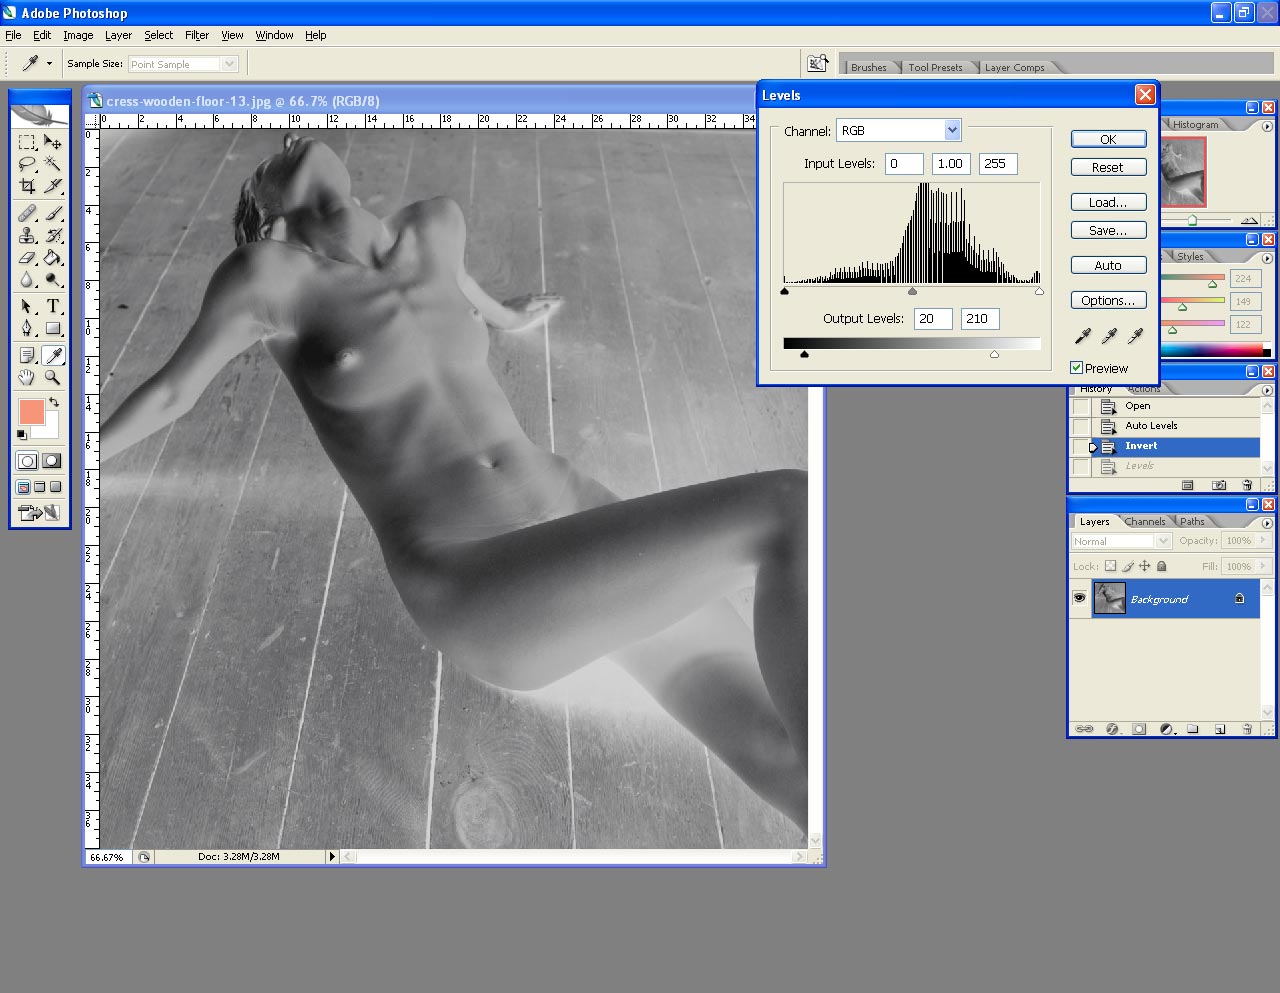Expand the Sample Size dropdown

[x=230, y=64]
